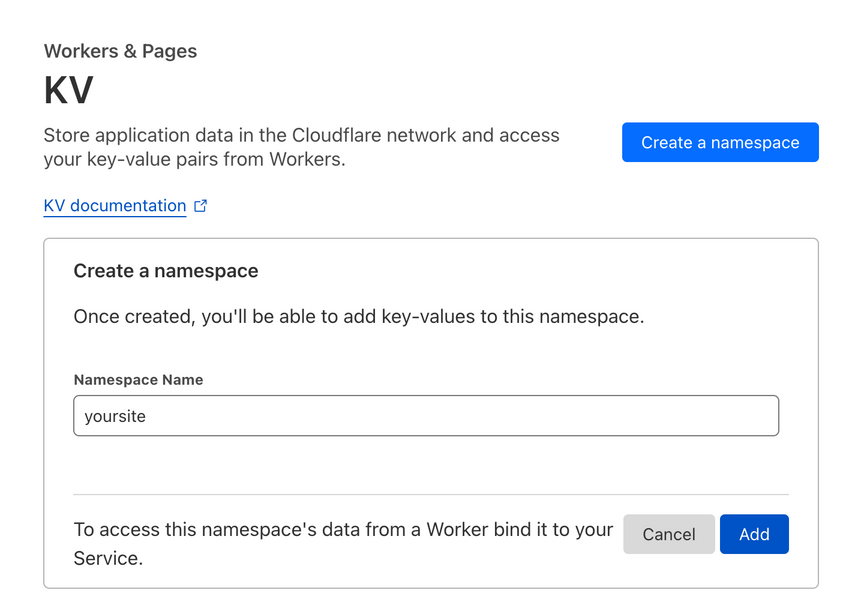852x611 pixels.
Task: Click the empty right end of the Namespace Name field
Action: pos(700,416)
